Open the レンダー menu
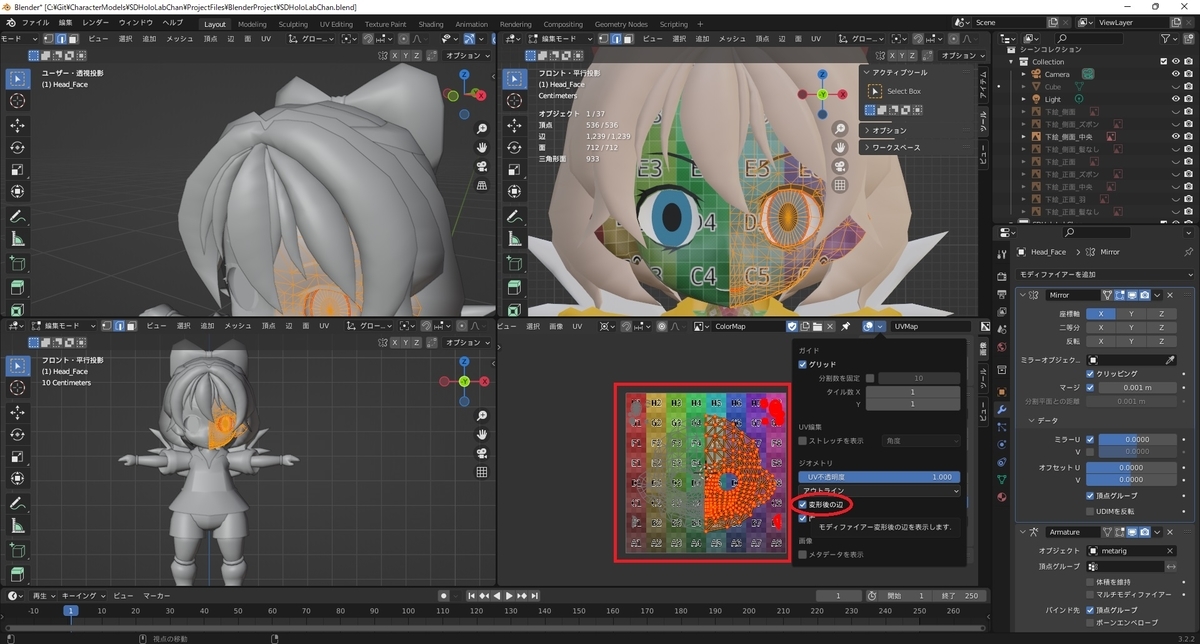Screen dimensions: 1200x644 [x=96, y=23]
